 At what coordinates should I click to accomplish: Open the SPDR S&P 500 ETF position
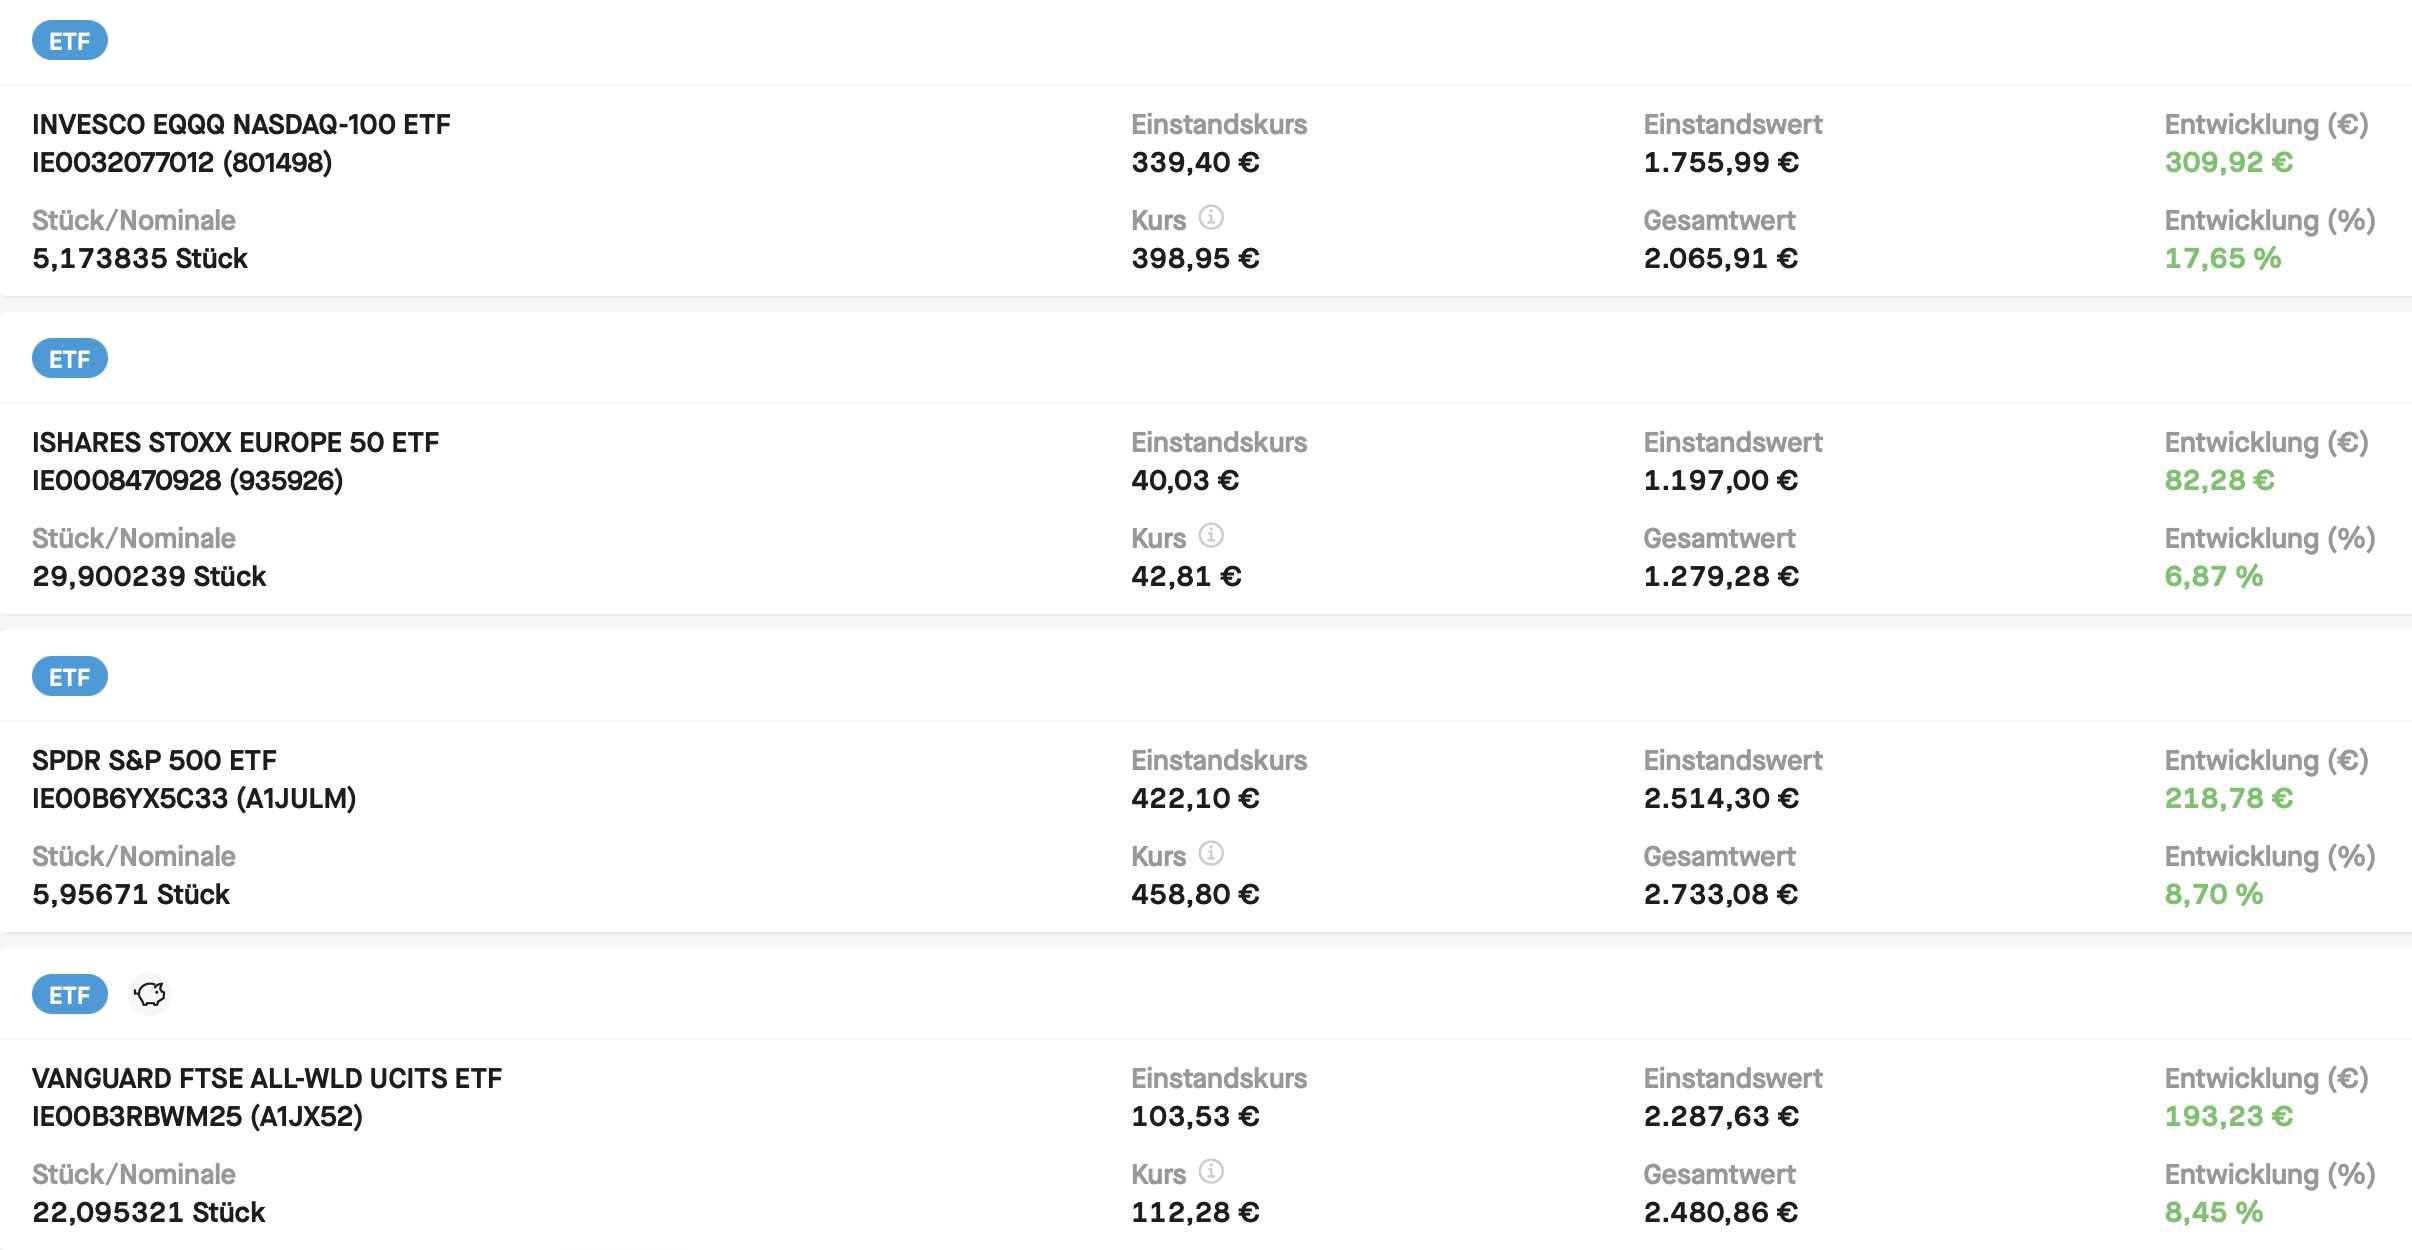tap(154, 761)
